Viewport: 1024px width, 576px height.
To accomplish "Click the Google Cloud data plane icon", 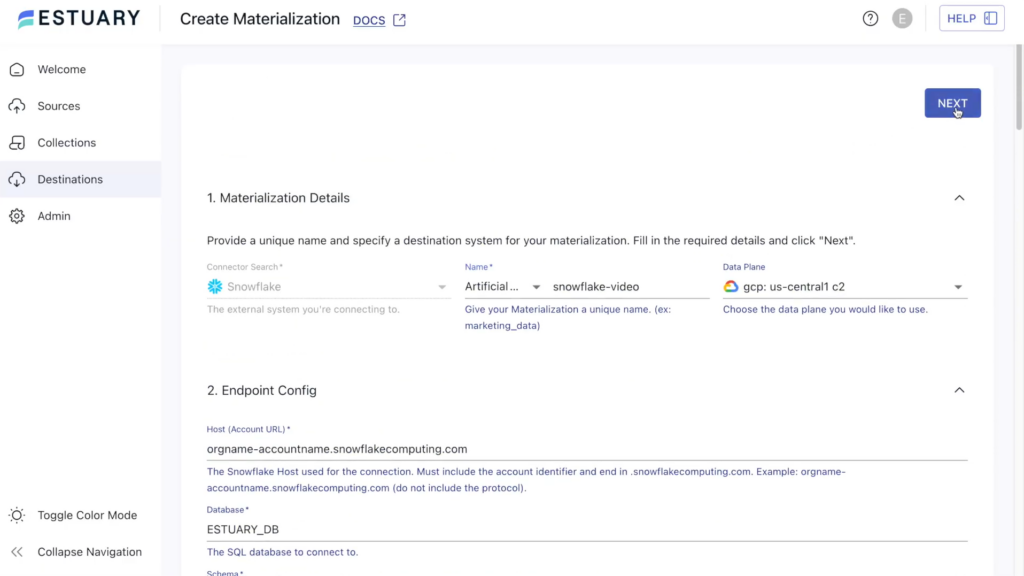I will (x=731, y=286).
